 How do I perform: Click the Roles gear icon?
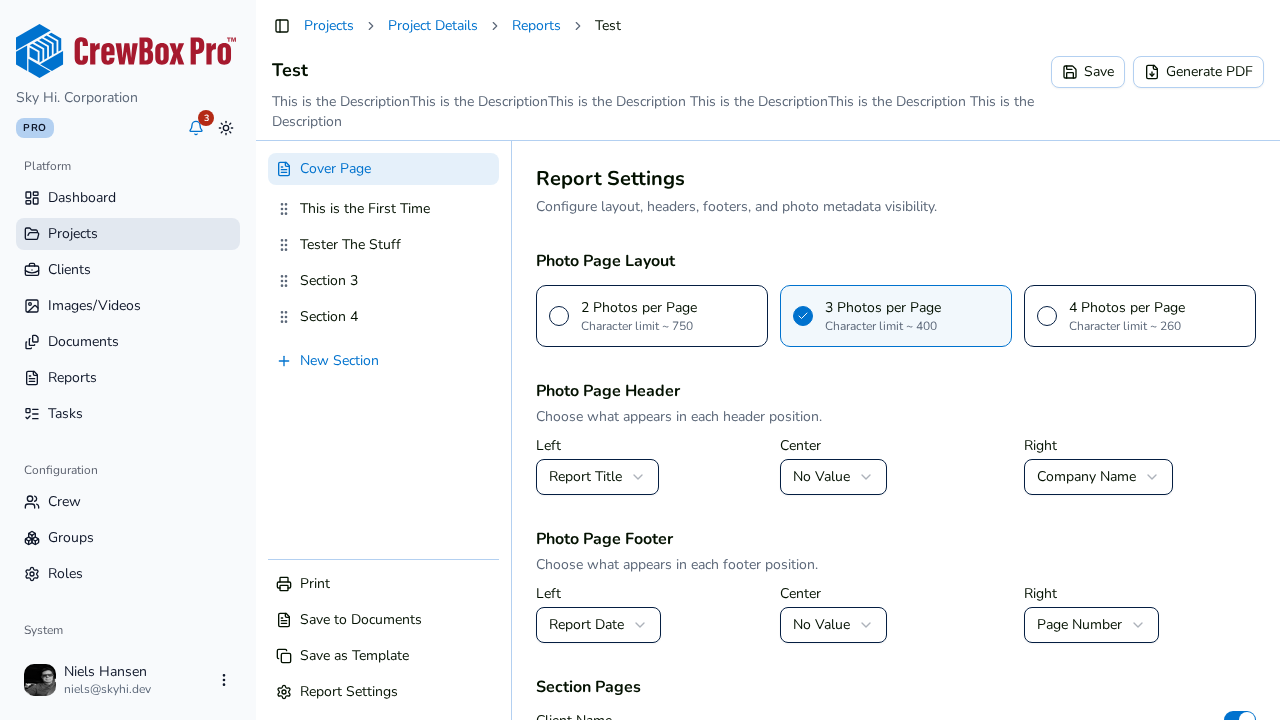click(32, 574)
